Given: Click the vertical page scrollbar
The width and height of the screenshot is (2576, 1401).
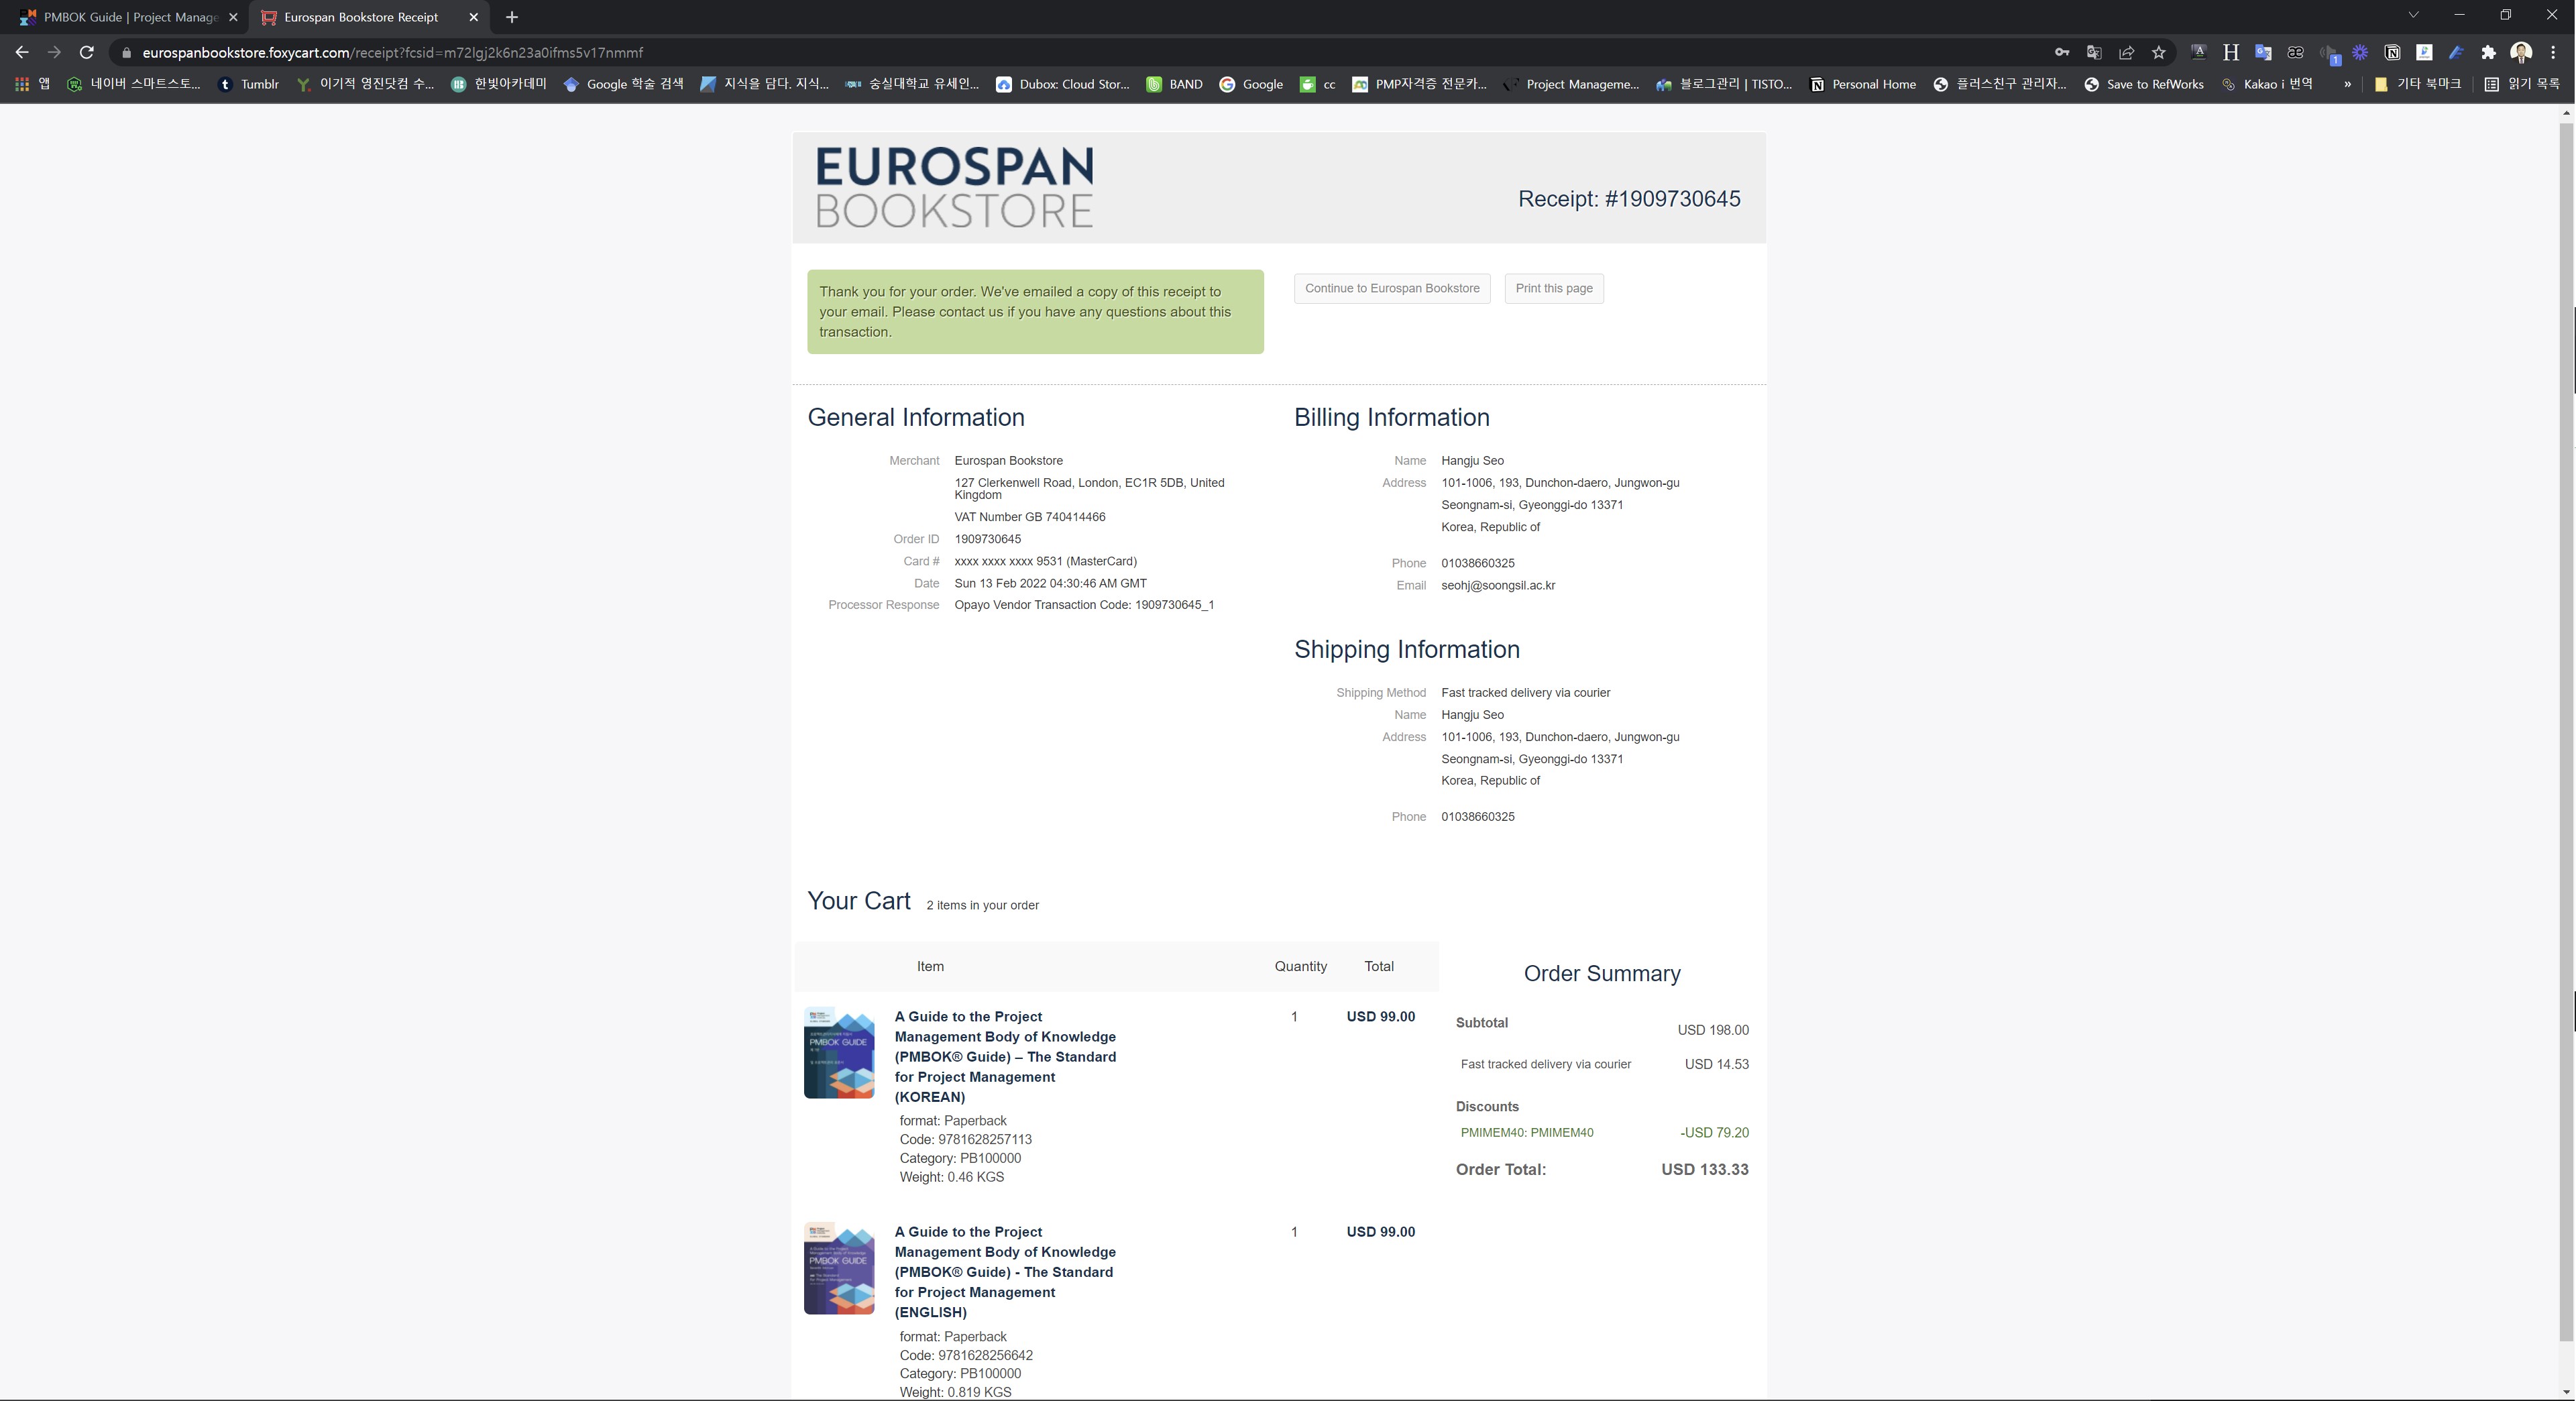Looking at the screenshot, I should click(2566, 700).
